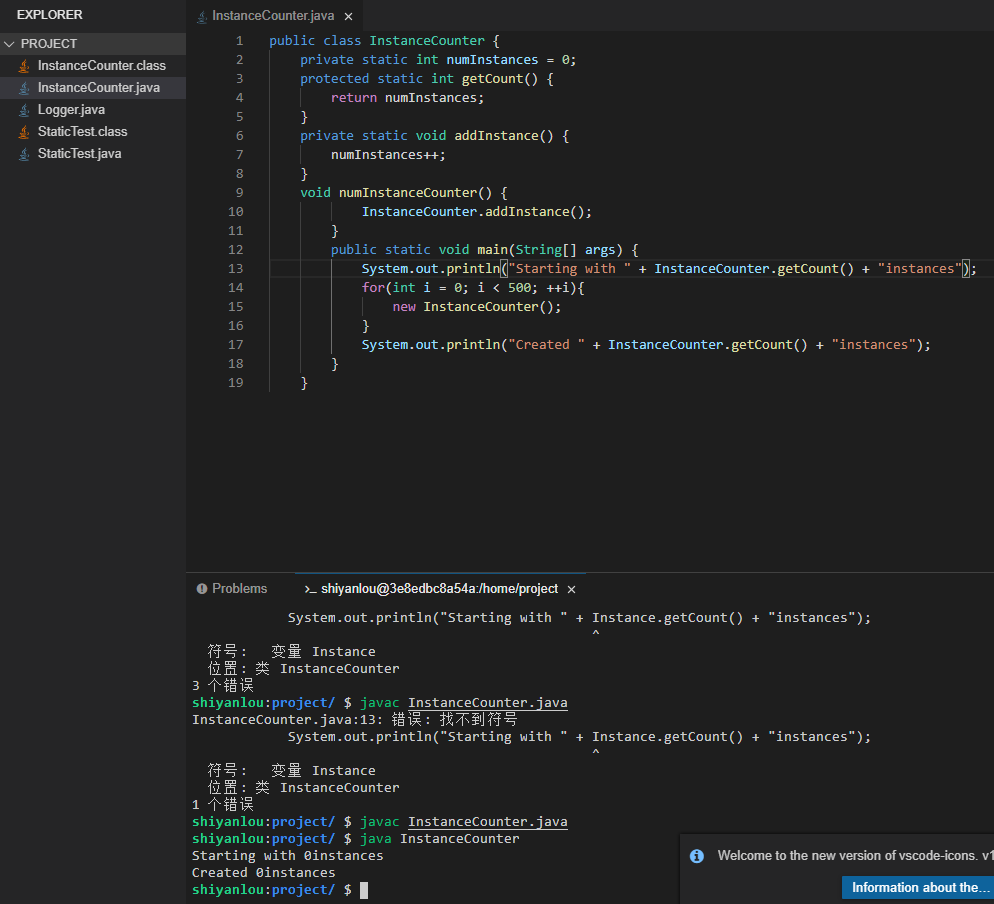This screenshot has width=994, height=904.
Task: Click "void numInstanceCounter()" on line 9
Action: [396, 193]
